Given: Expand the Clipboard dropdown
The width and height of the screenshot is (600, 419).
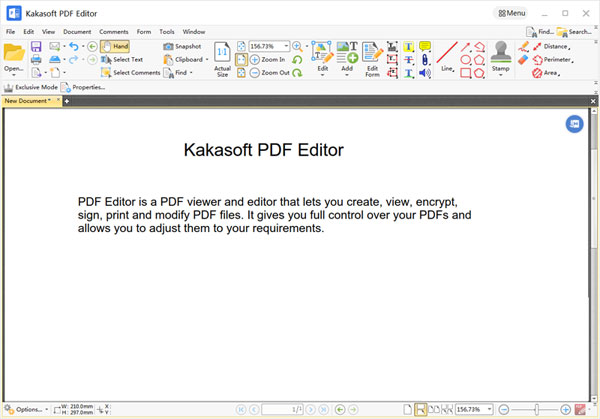Looking at the screenshot, I should point(207,60).
